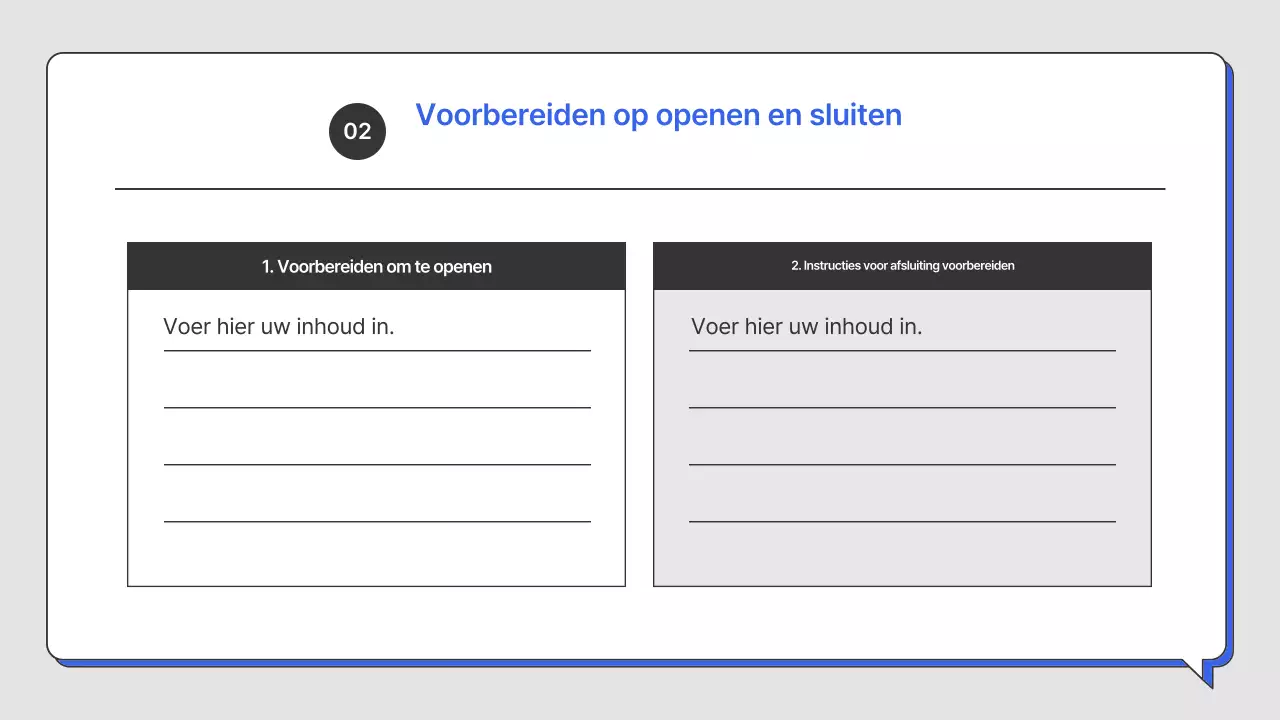The width and height of the screenshot is (1280, 720).
Task: Select the dark header bar "1. Voorbereiden om te openen"
Action: [x=376, y=266]
